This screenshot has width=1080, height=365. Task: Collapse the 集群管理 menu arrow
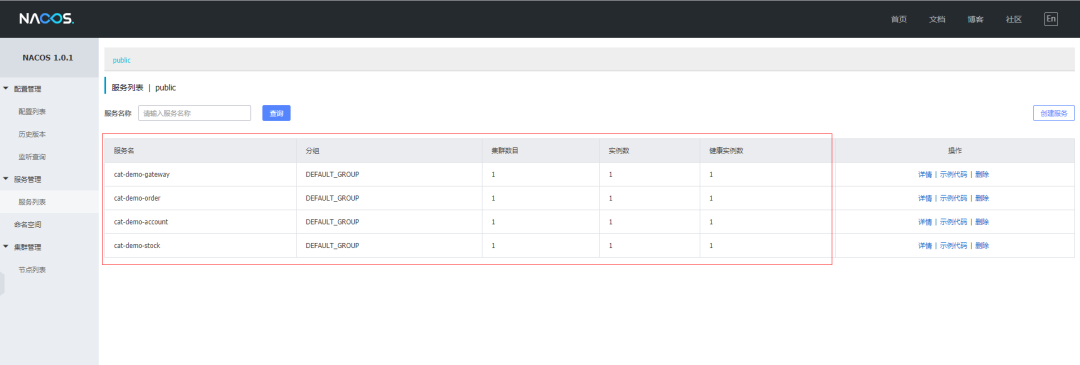click(x=6, y=247)
